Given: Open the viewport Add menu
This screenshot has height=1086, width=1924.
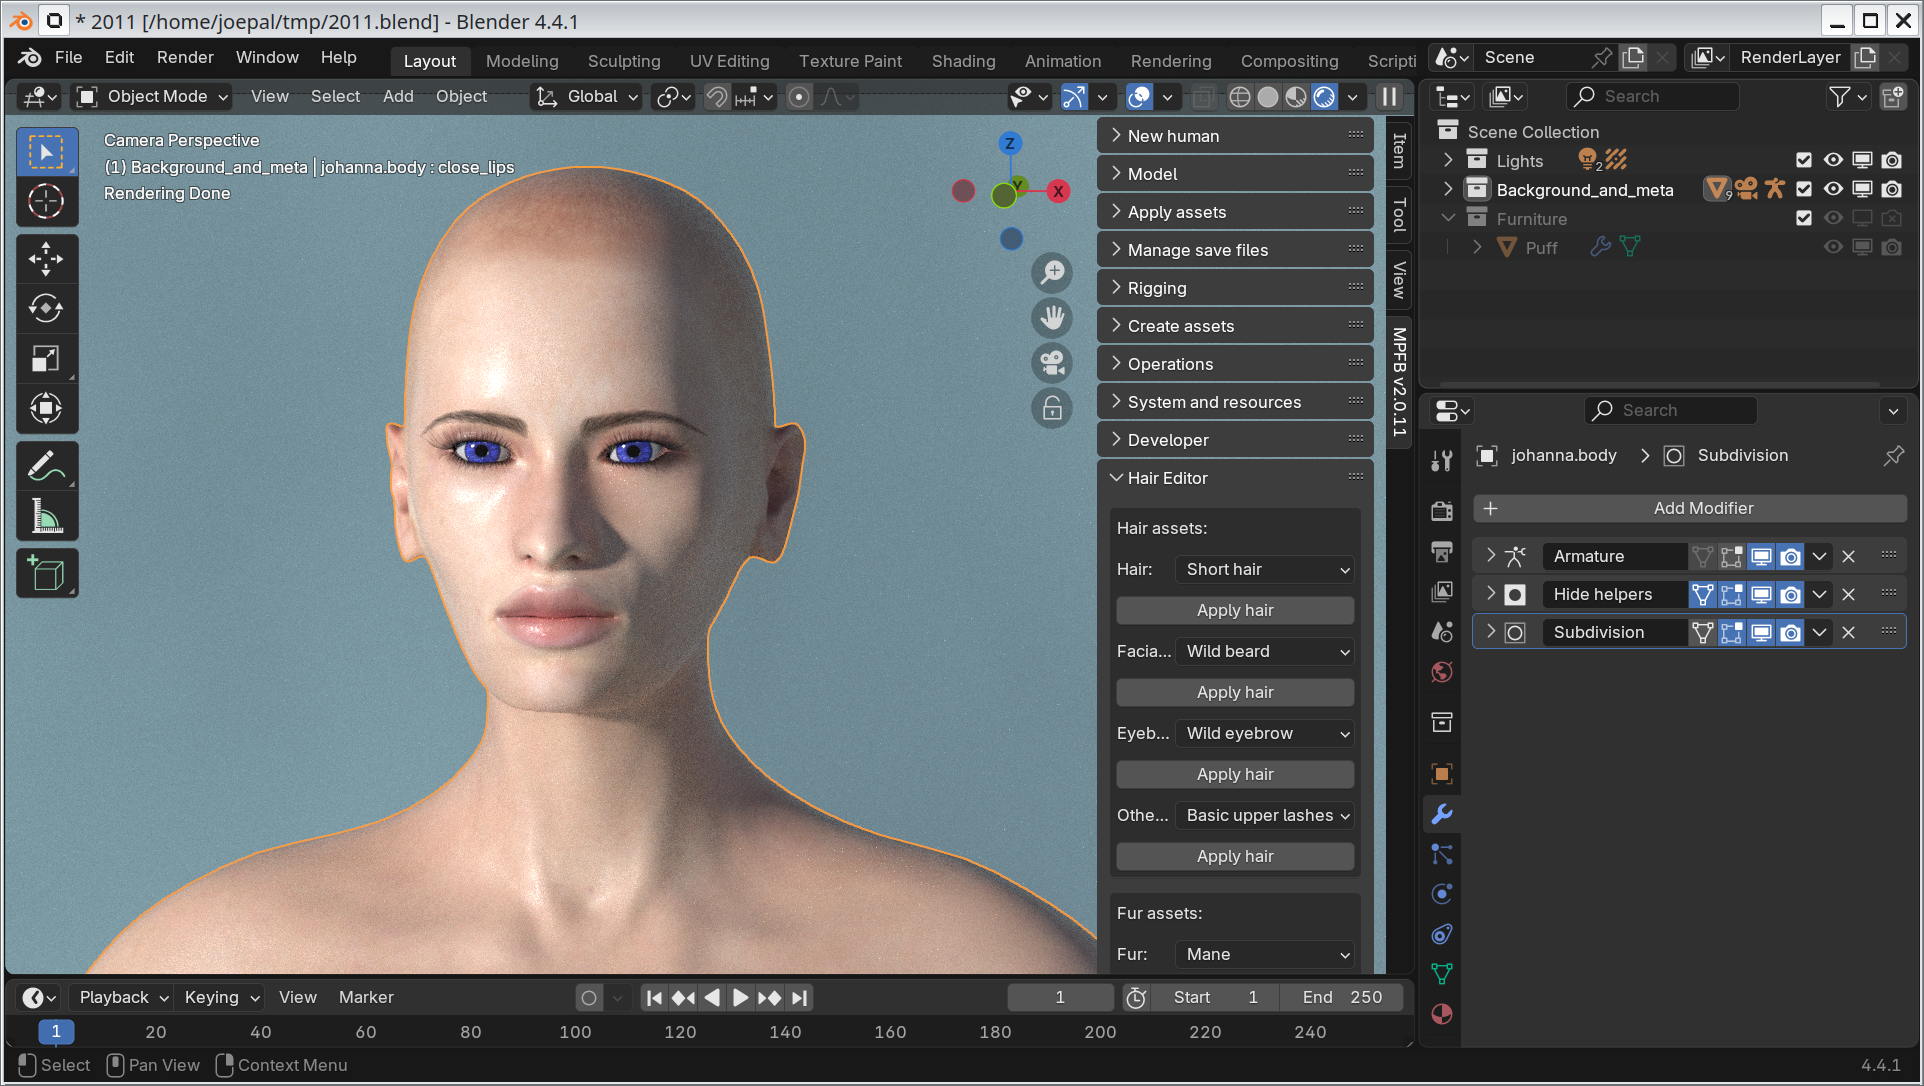Looking at the screenshot, I should point(398,96).
